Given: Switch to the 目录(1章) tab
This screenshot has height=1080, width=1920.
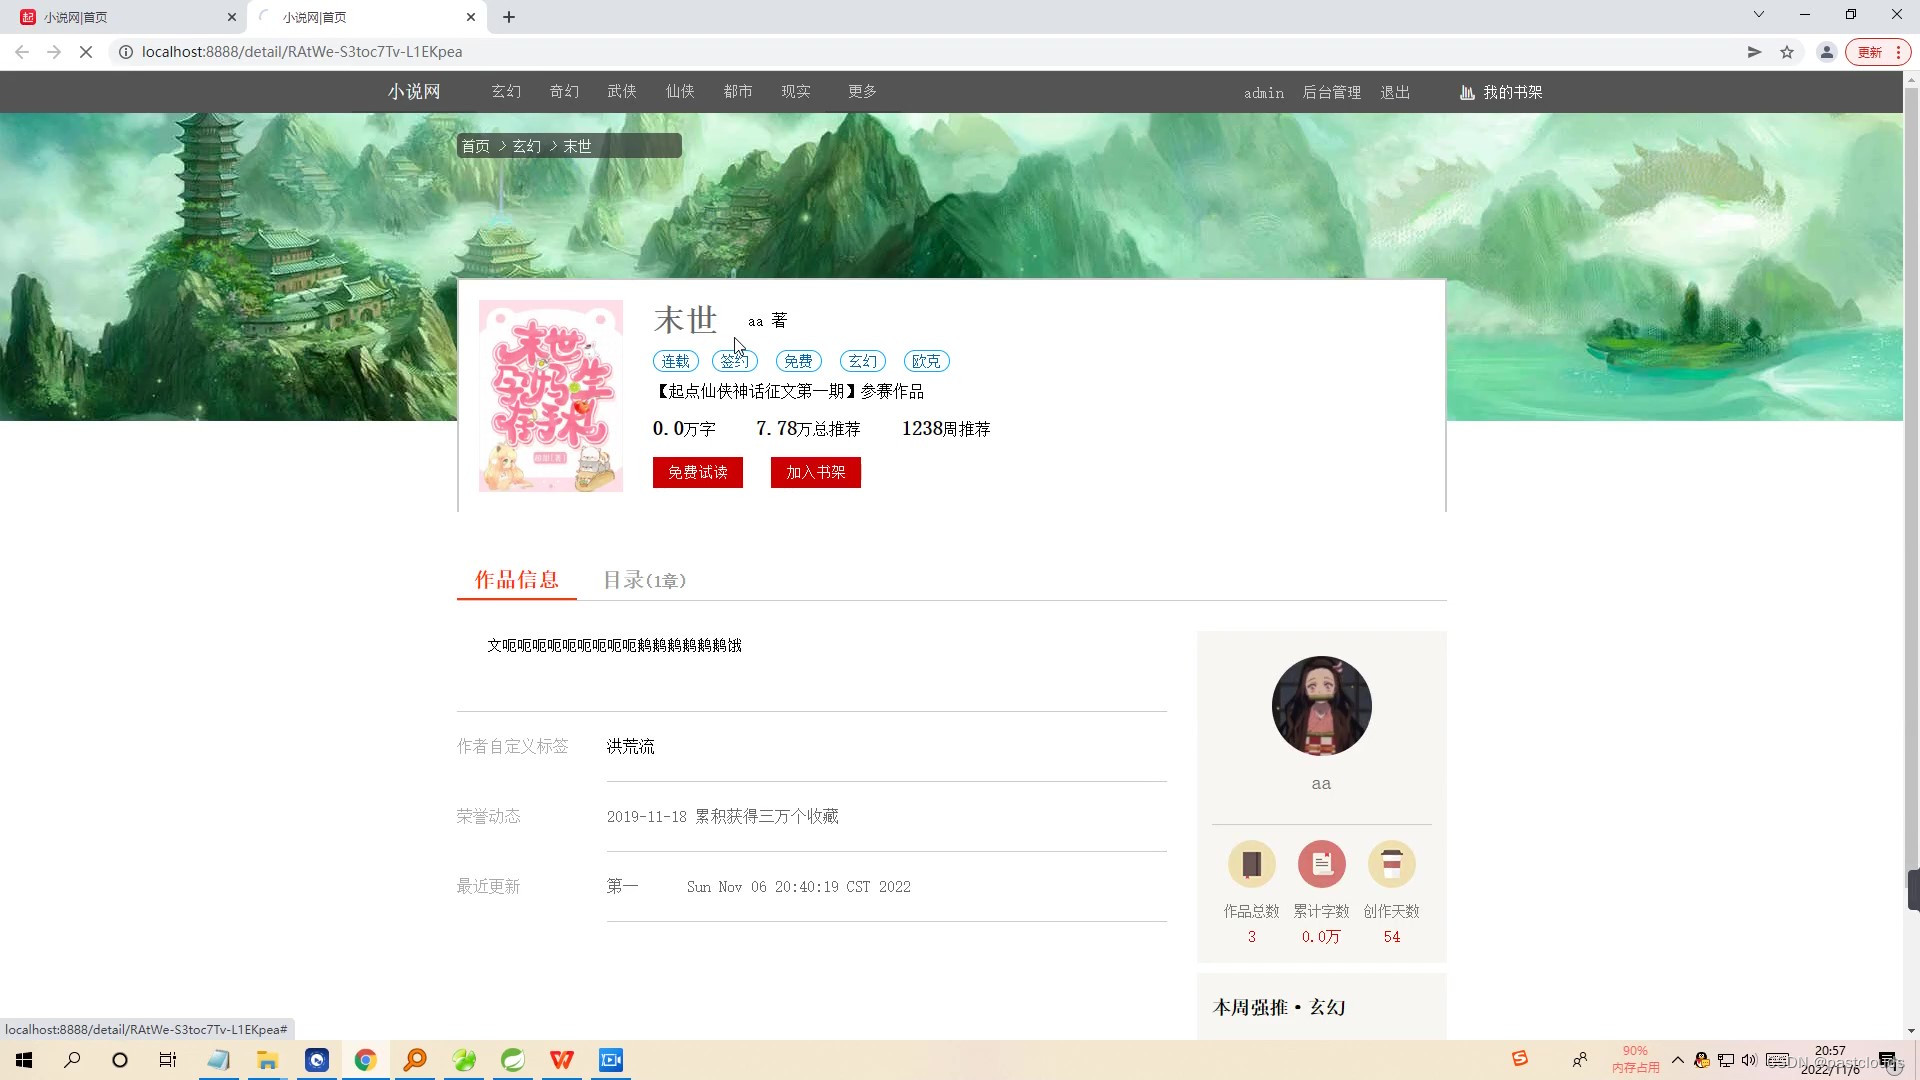Looking at the screenshot, I should coord(644,580).
